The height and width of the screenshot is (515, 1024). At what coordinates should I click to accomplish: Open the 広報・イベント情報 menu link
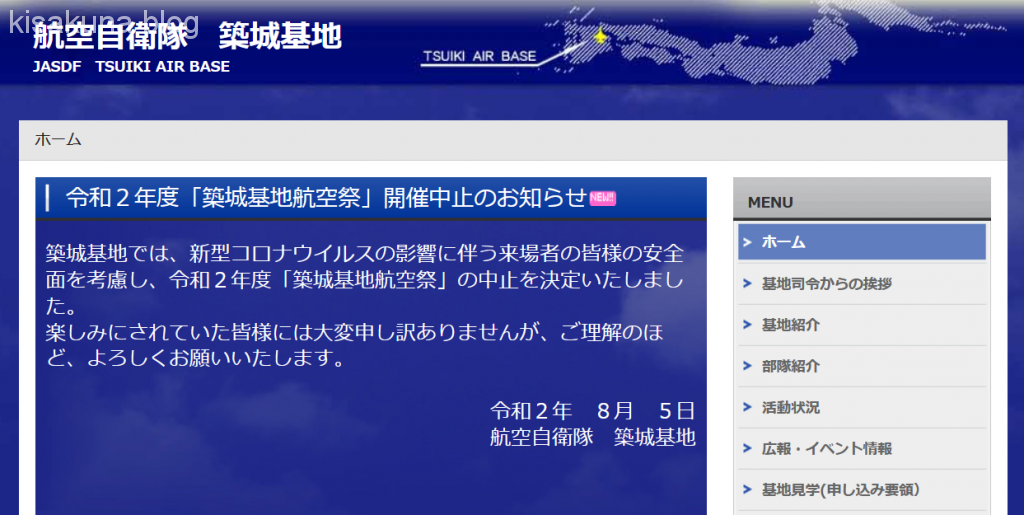pyautogui.click(x=826, y=448)
